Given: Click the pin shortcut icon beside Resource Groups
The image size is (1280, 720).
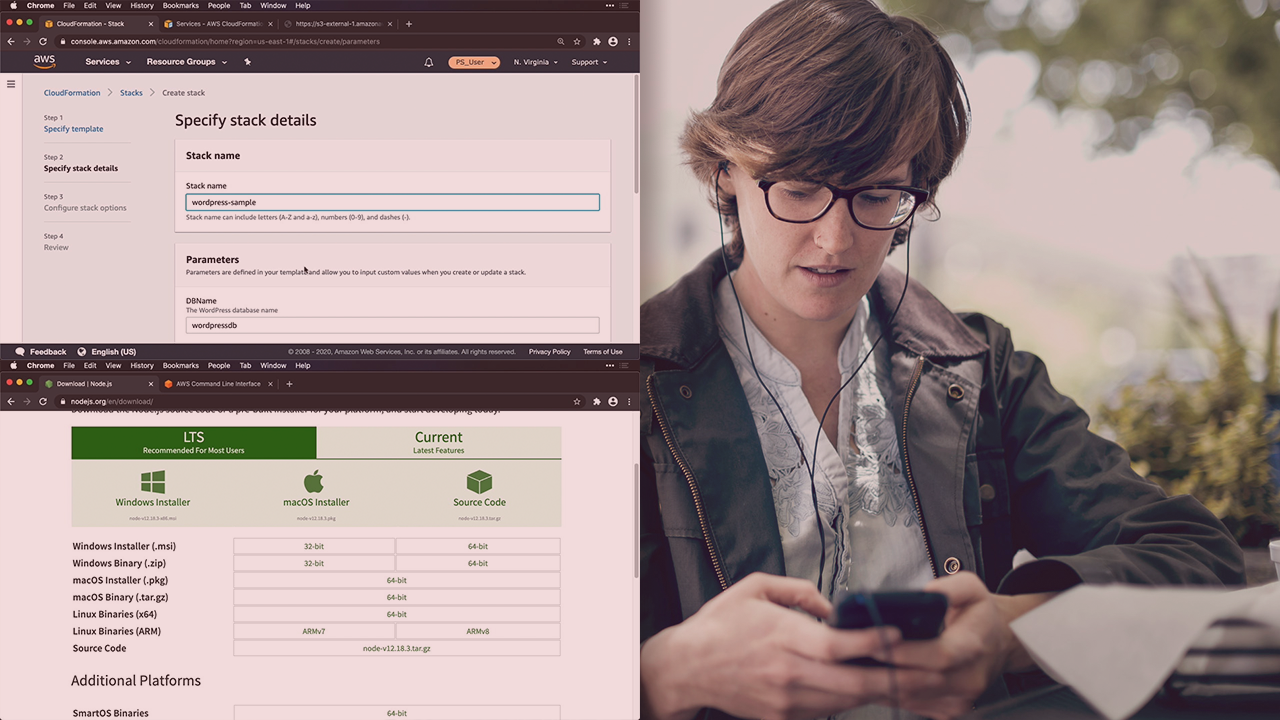Looking at the screenshot, I should pos(247,62).
